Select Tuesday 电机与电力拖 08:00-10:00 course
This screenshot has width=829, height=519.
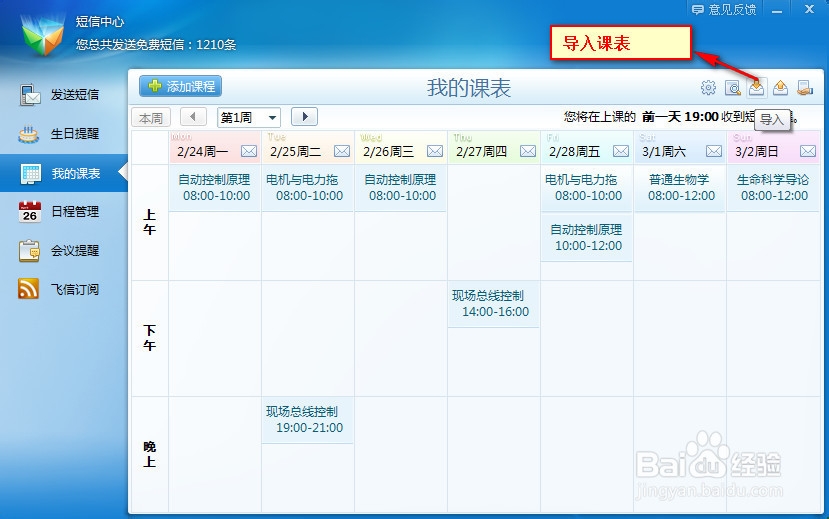click(308, 188)
